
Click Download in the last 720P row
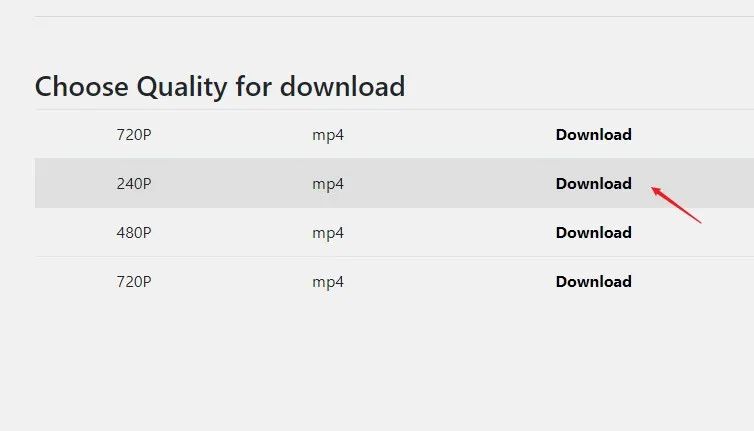(x=593, y=281)
